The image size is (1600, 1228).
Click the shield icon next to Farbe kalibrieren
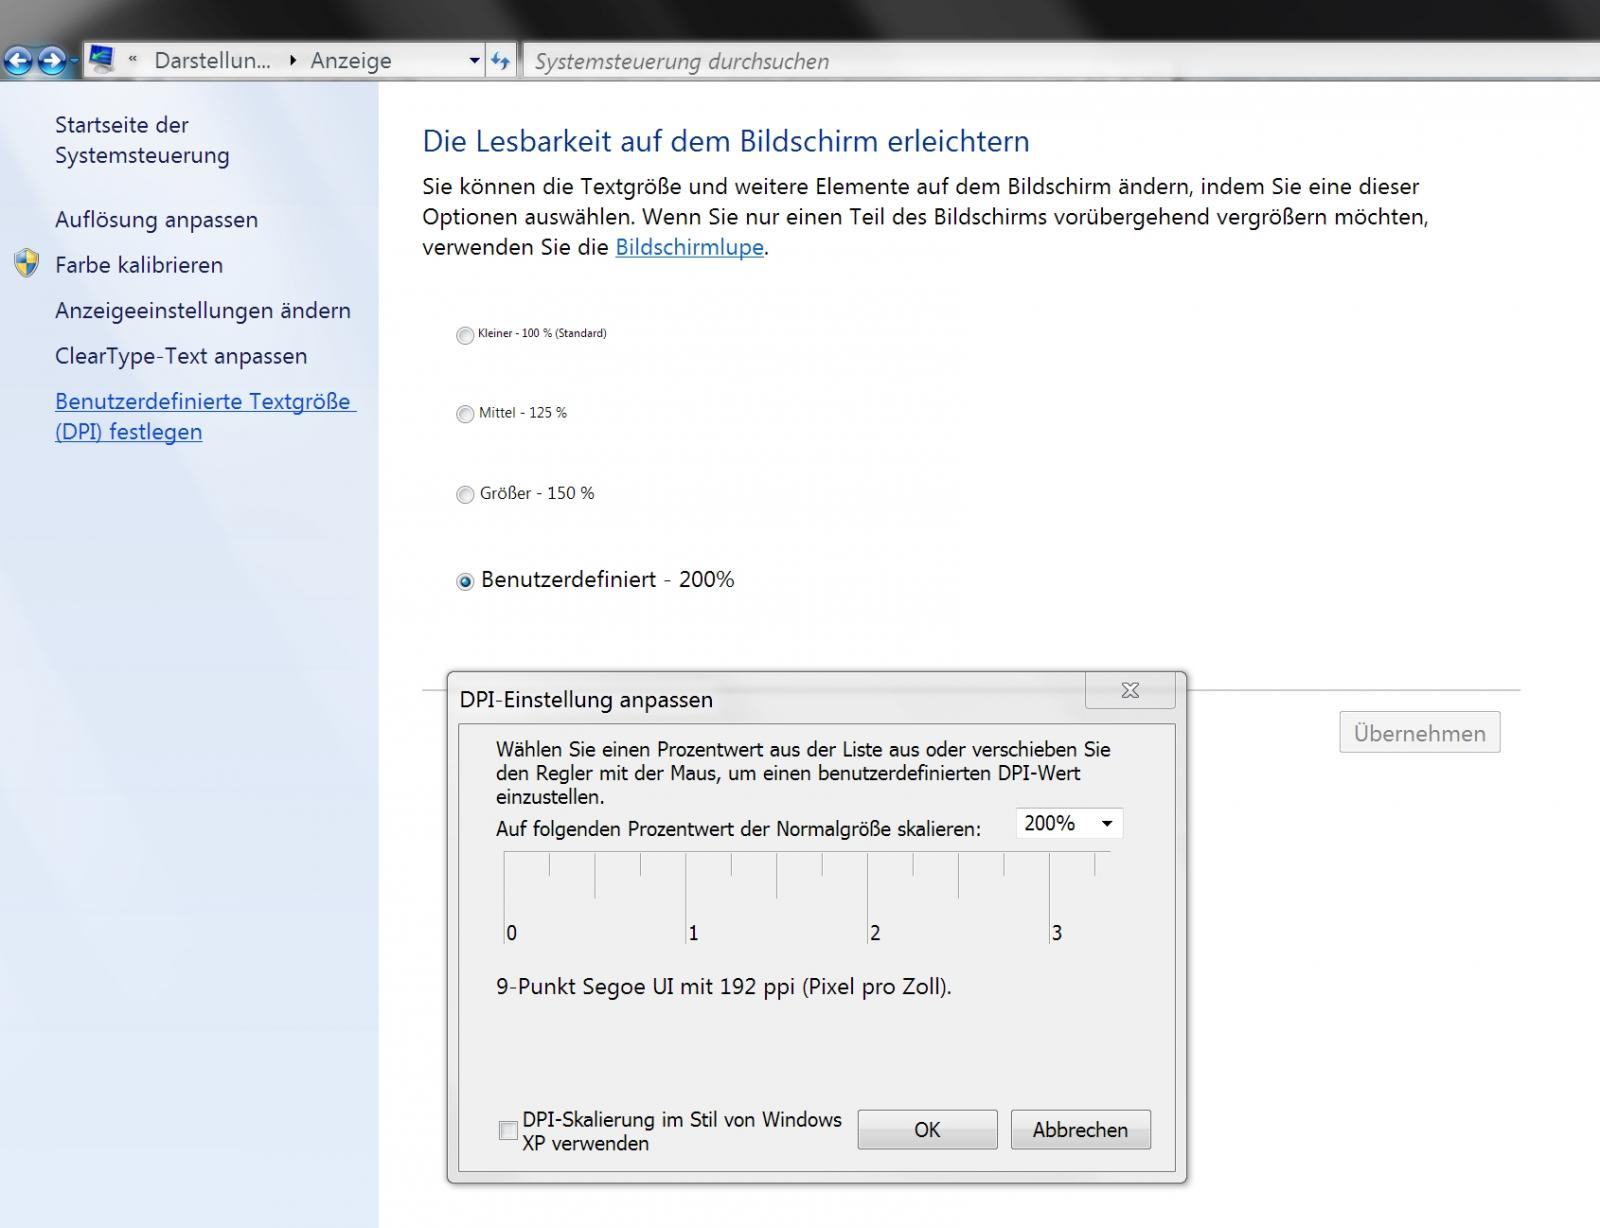tap(27, 264)
